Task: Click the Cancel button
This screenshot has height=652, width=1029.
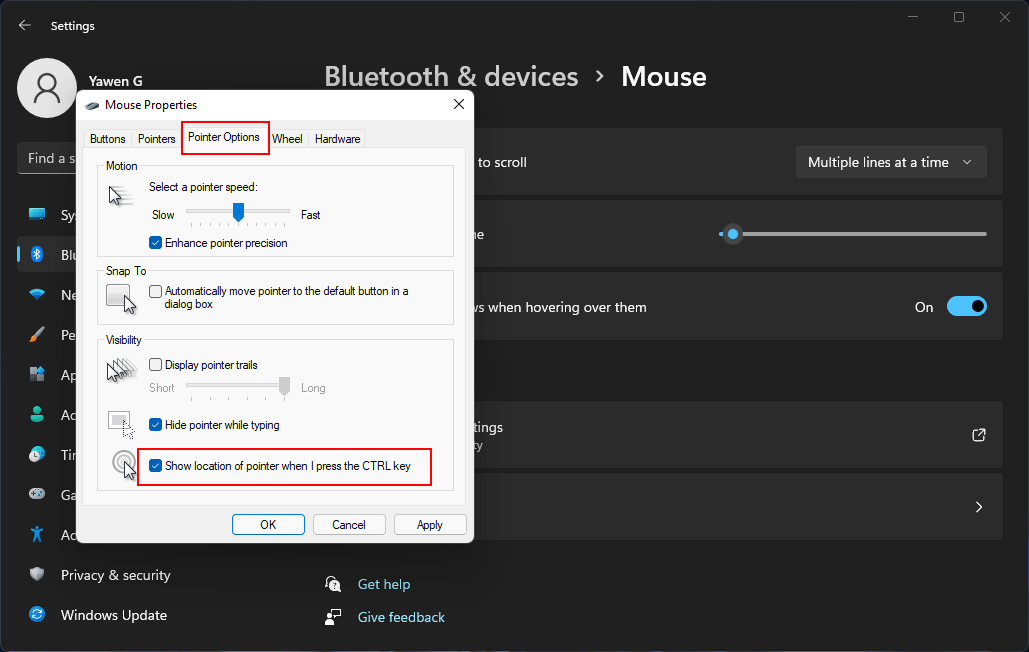Action: click(348, 525)
